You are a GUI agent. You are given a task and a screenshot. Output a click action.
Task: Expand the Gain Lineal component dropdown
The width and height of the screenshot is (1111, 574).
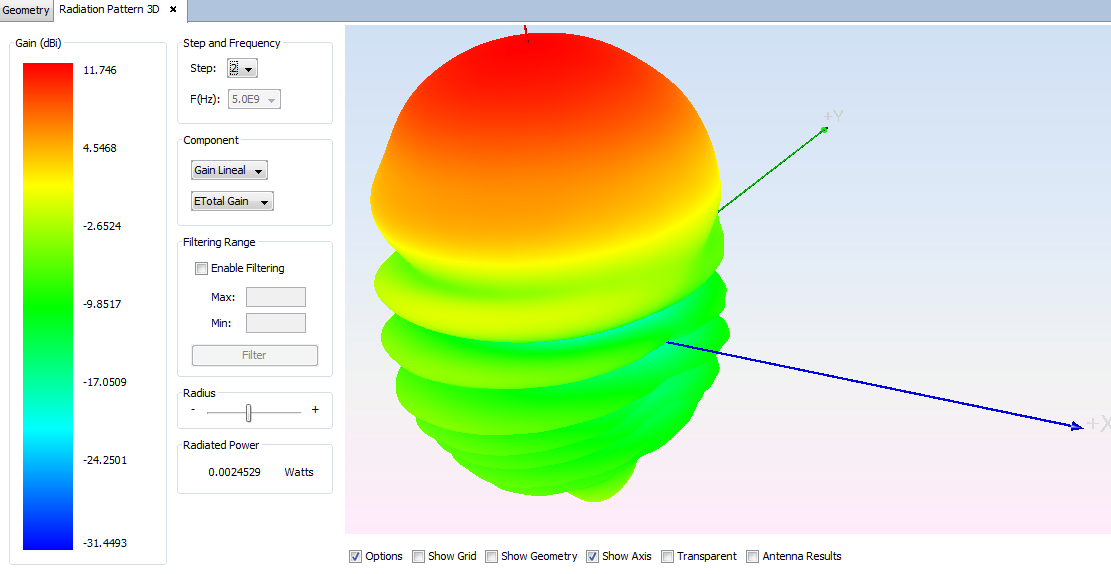229,171
